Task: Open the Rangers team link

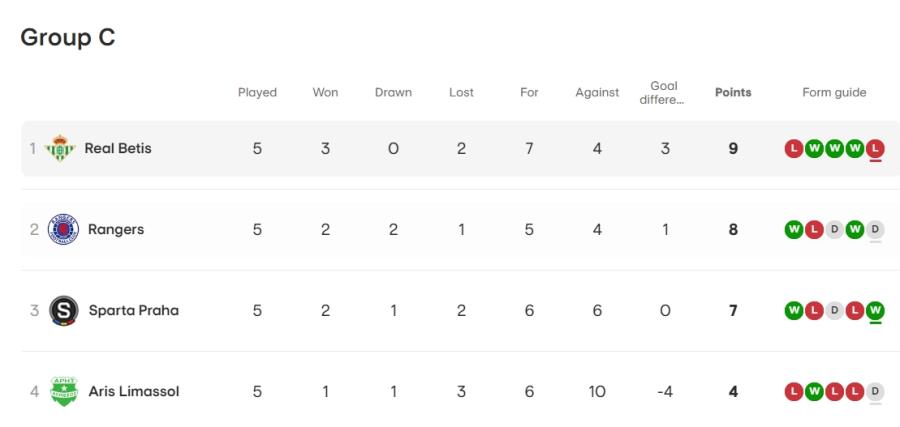Action: click(116, 230)
